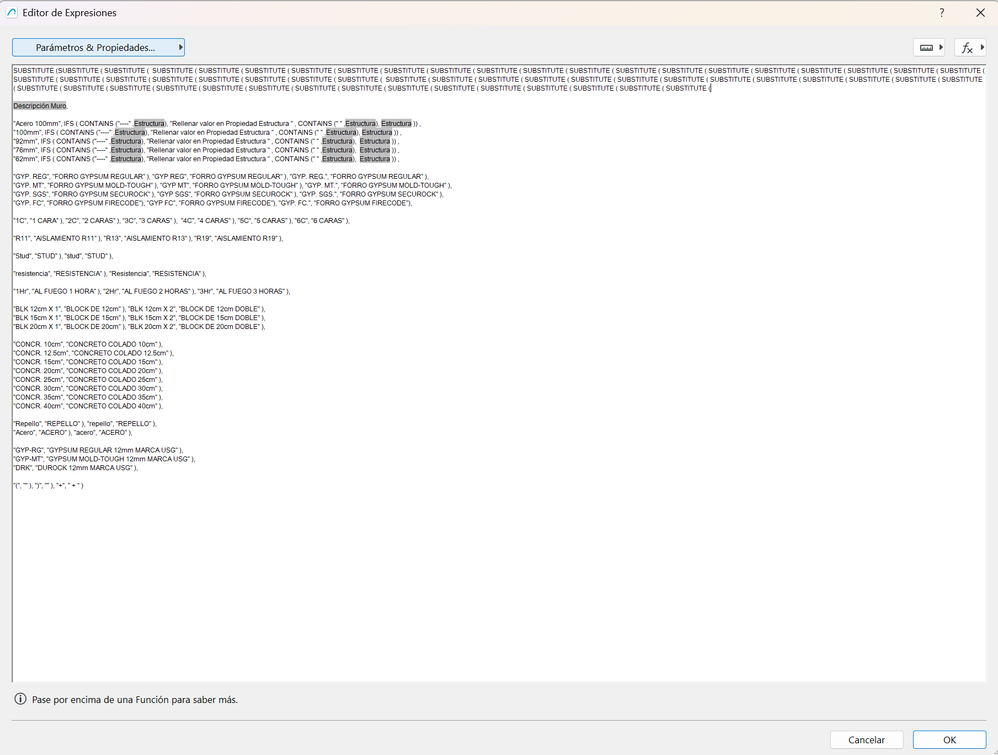Click the help question mark button
998x755 pixels.
(941, 13)
